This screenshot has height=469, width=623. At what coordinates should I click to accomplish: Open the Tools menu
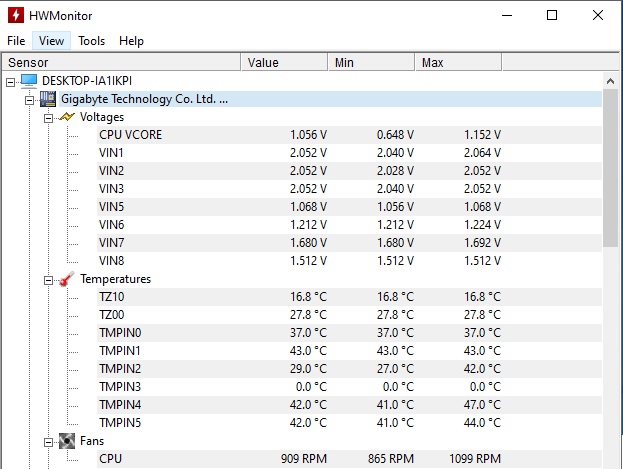tap(91, 41)
